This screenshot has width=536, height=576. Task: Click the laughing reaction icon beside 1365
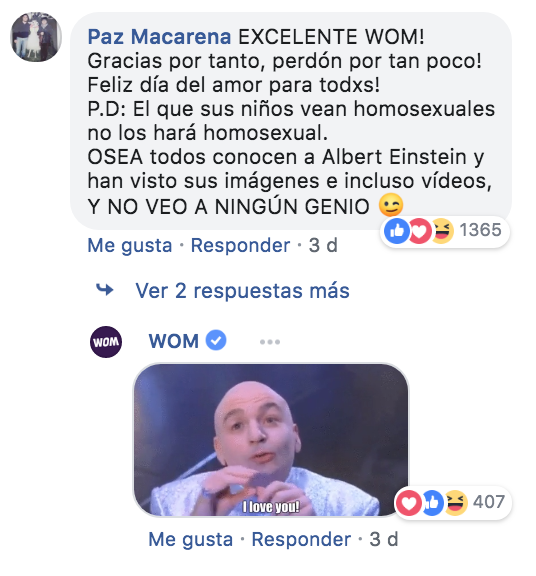442,231
